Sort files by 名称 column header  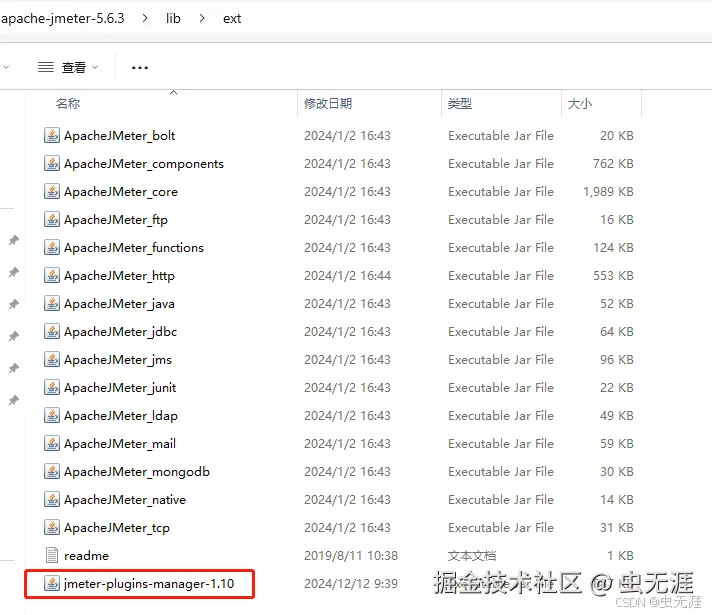[68, 104]
